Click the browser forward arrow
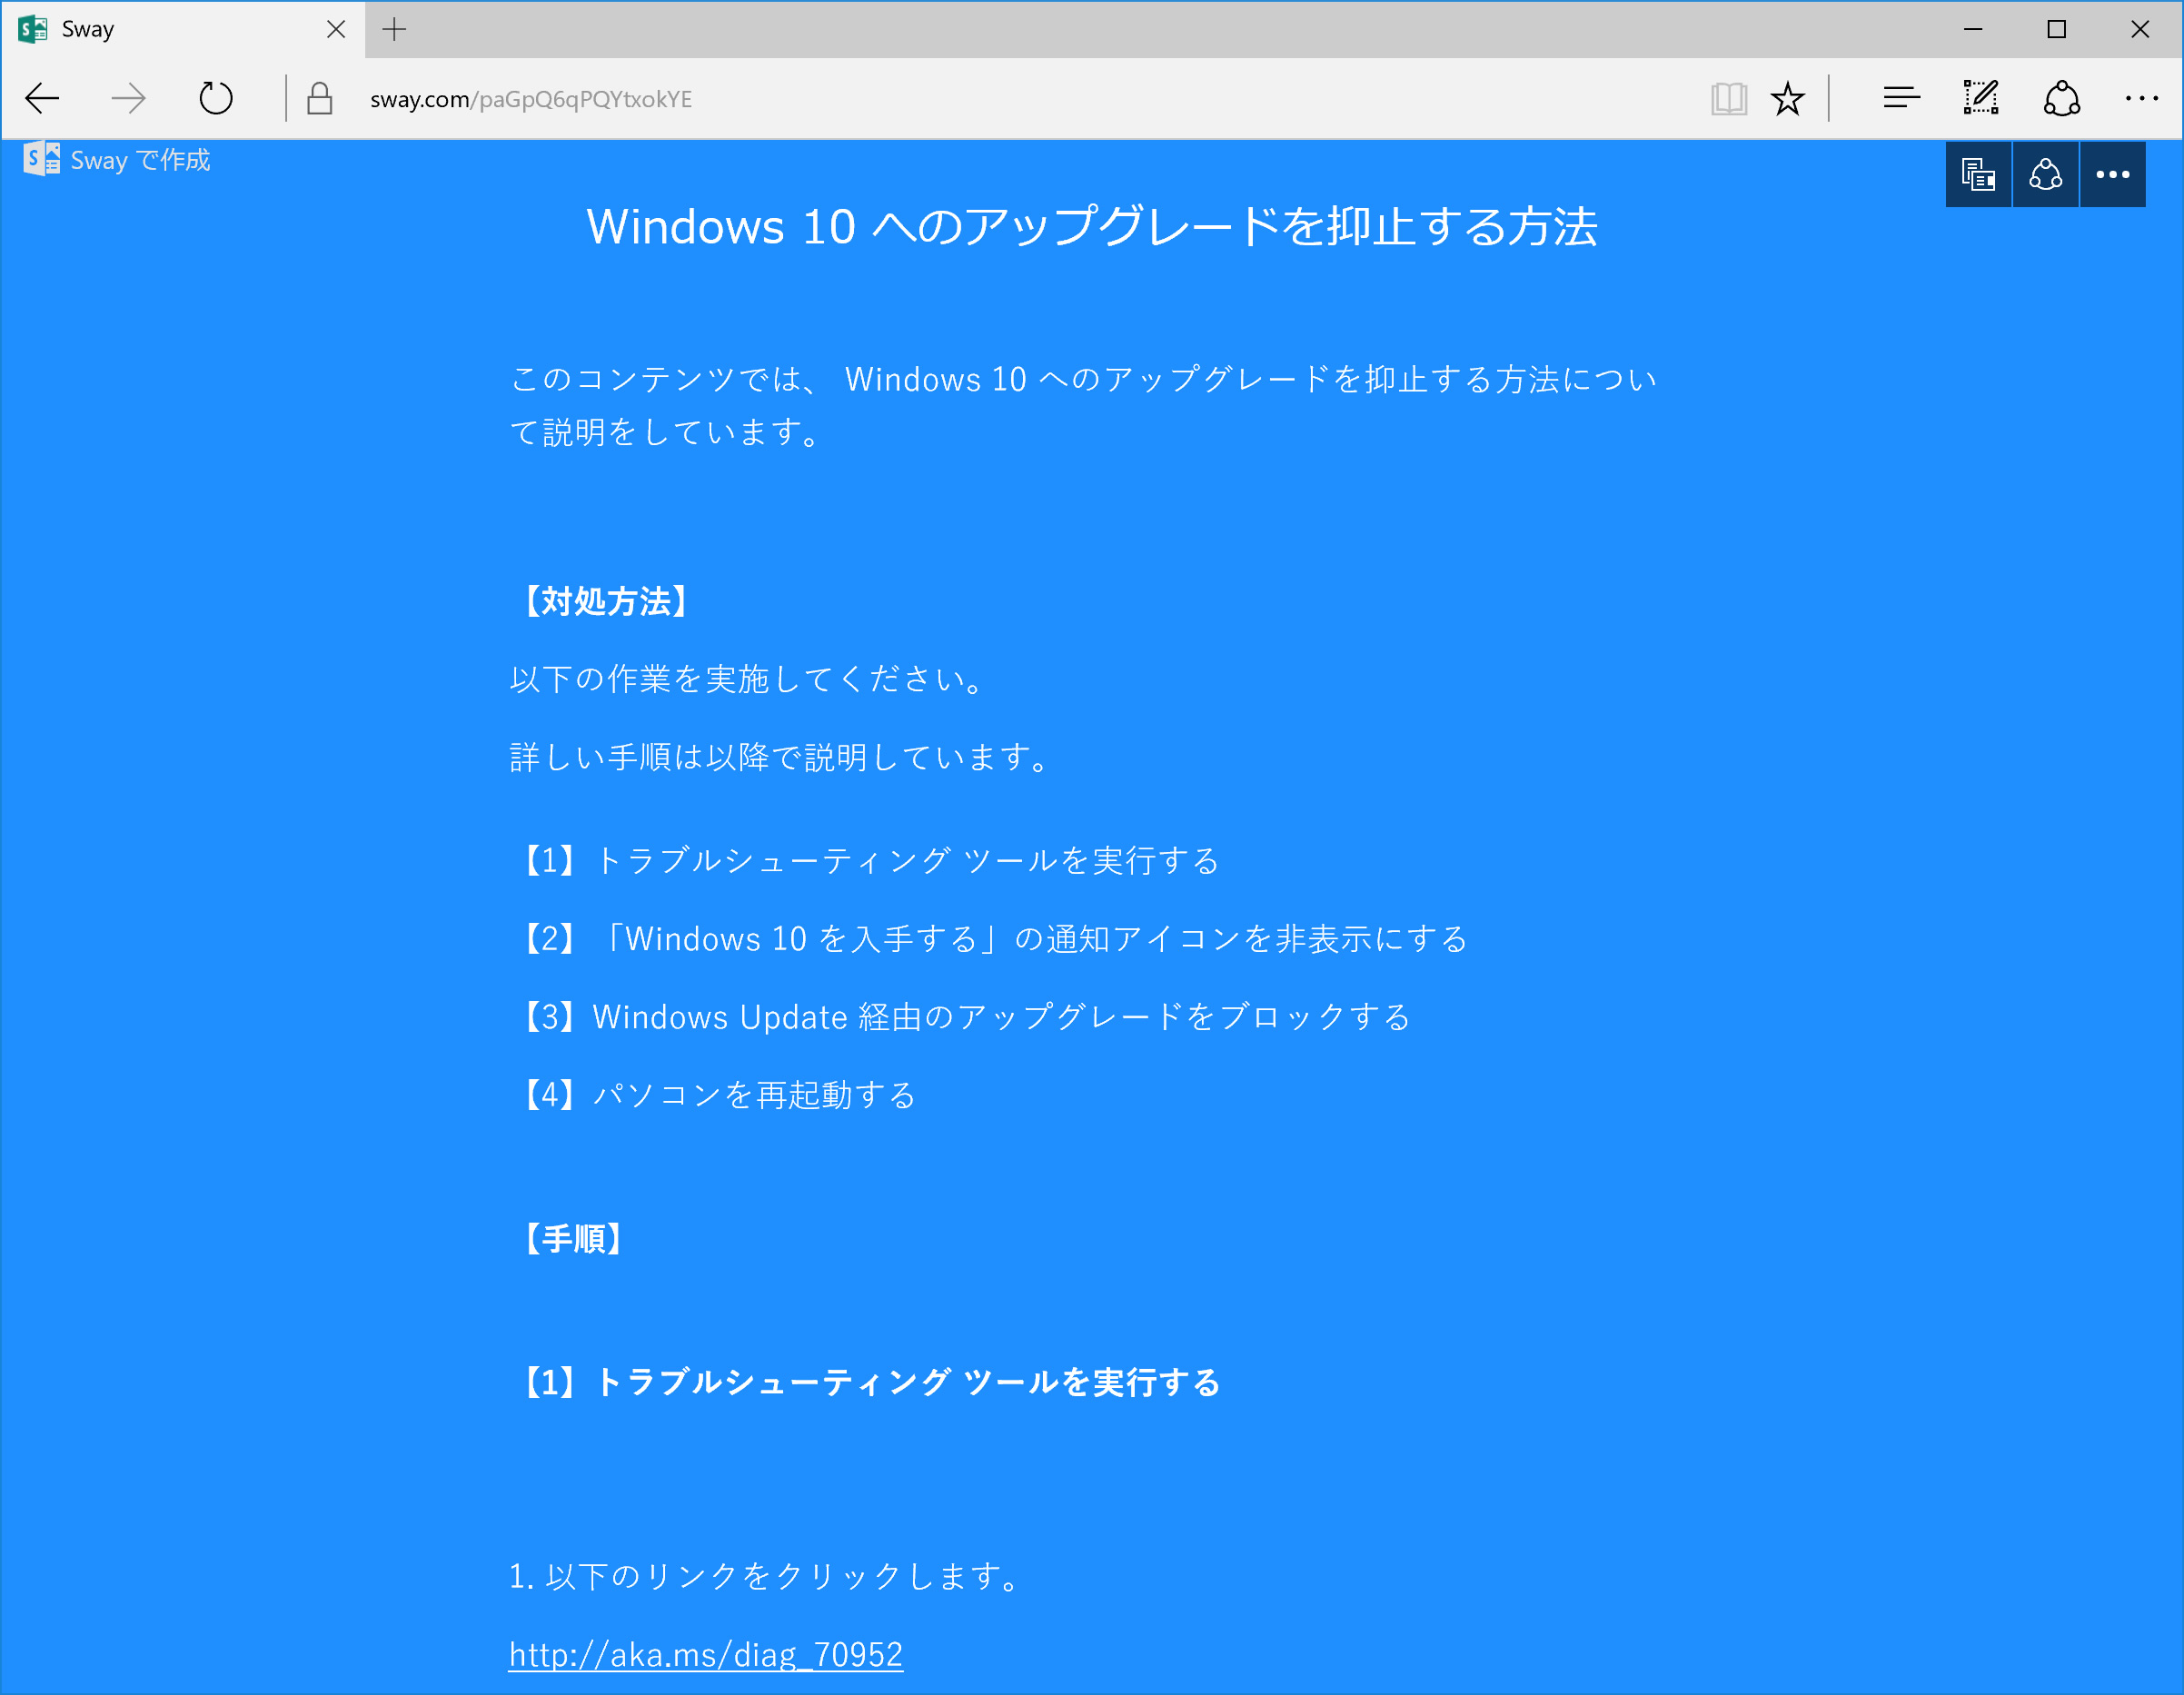This screenshot has width=2184, height=1695. [128, 98]
